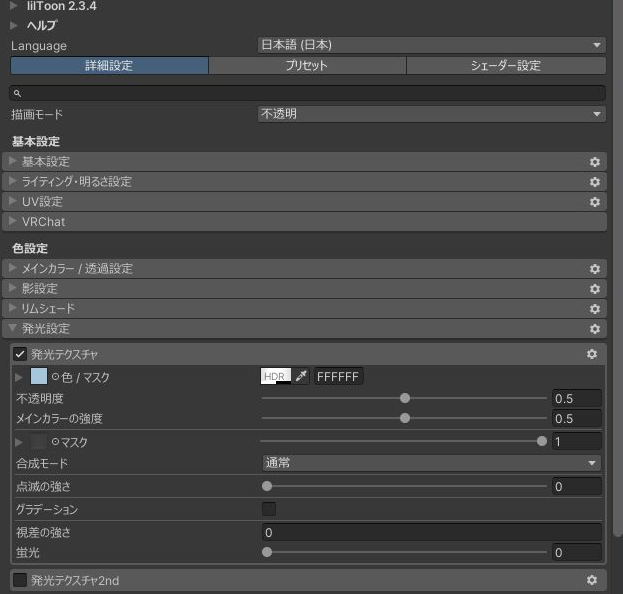Adjust the マスク slider handle
Screen dimensions: 623x594
coord(542,441)
